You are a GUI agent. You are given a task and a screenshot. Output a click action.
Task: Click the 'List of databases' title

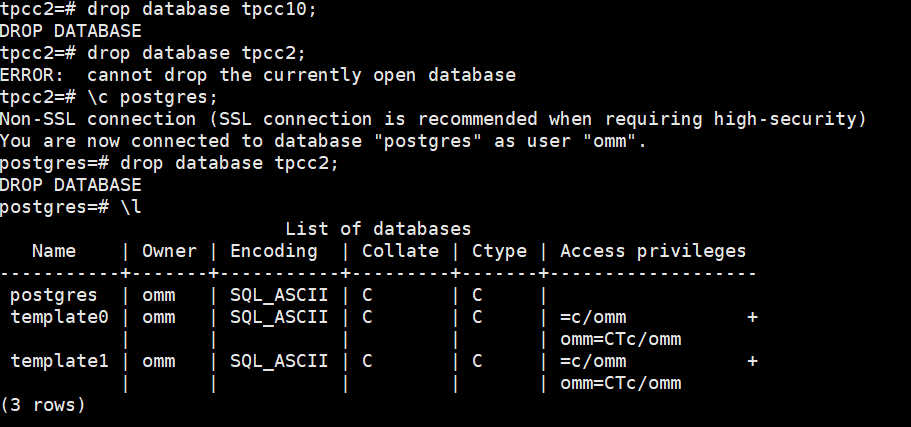click(378, 229)
